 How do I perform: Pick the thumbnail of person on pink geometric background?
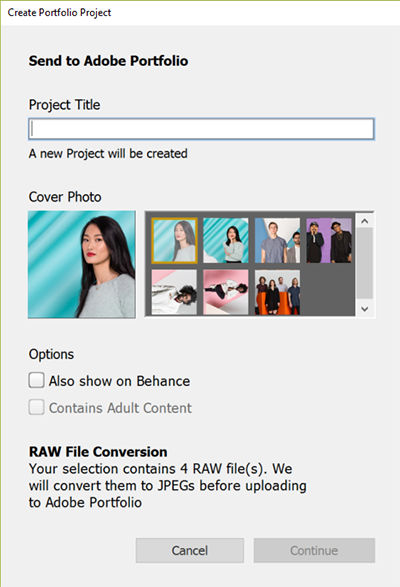point(225,292)
